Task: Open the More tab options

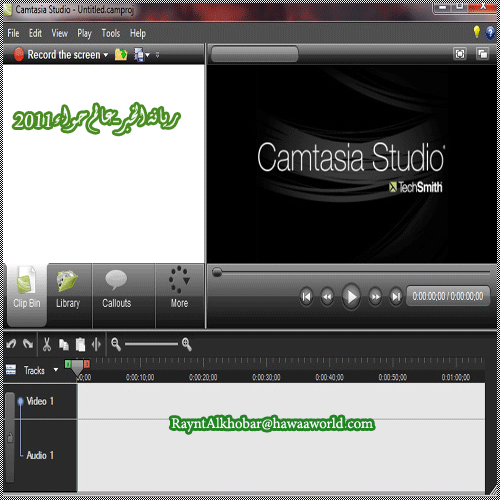Action: click(179, 289)
